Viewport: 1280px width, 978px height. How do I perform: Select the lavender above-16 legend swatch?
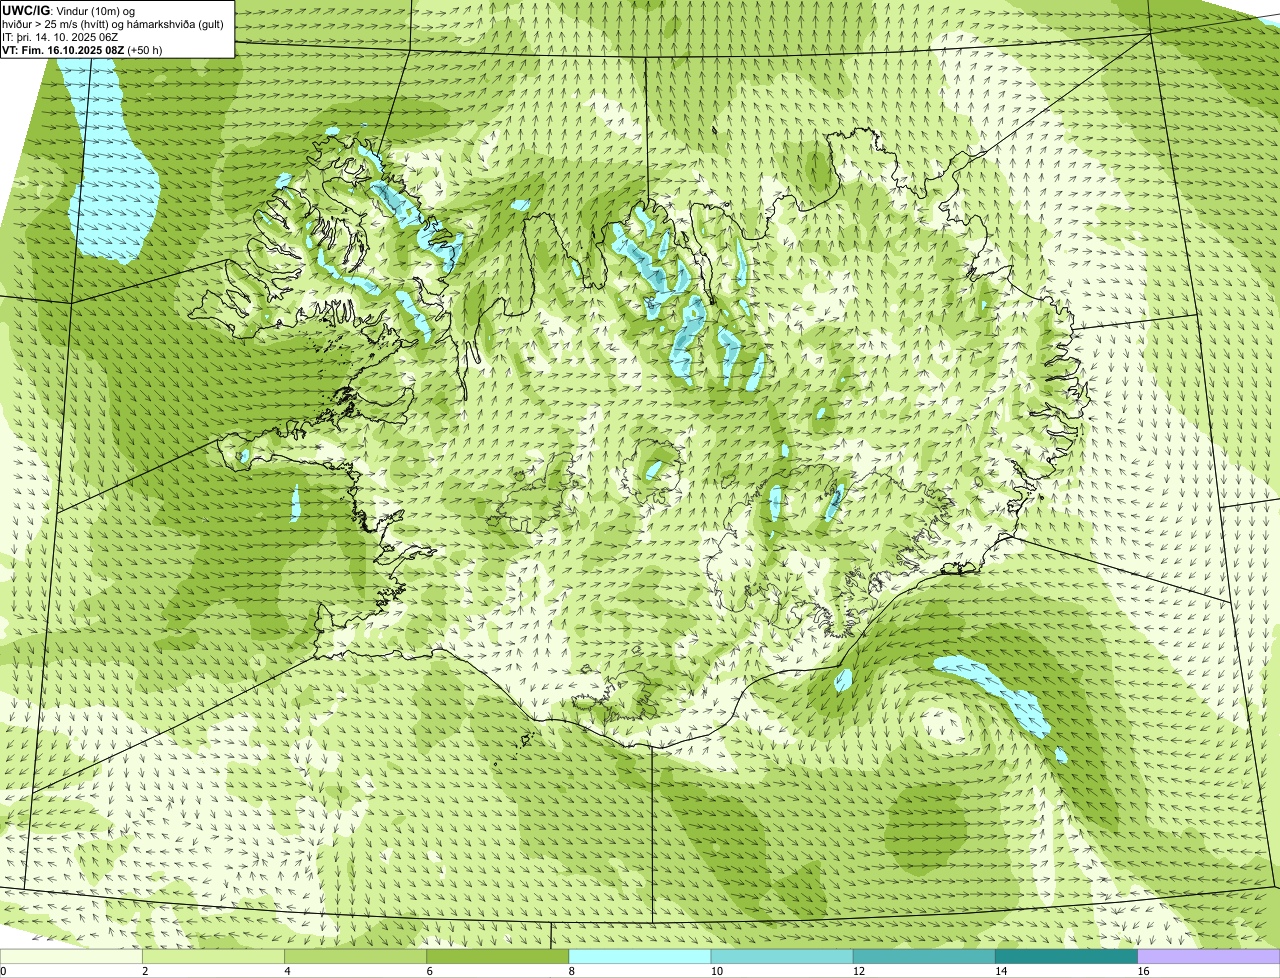[x=1209, y=957]
